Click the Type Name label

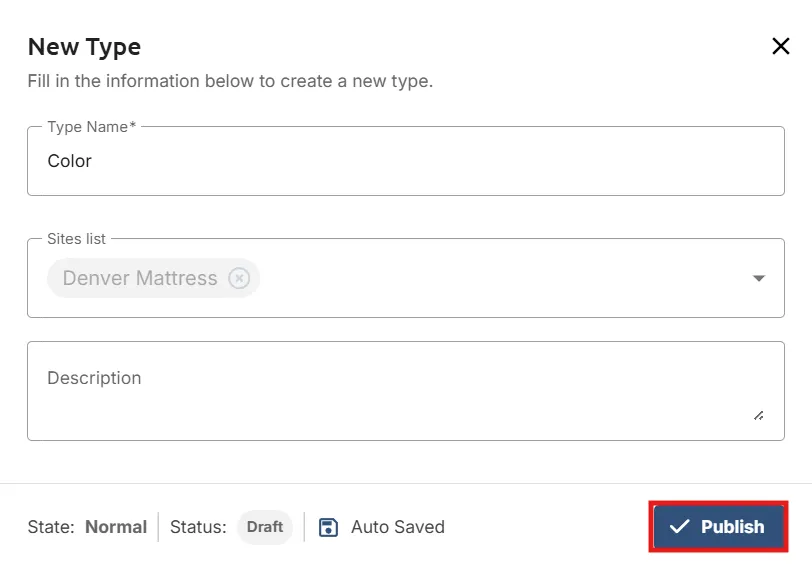click(91, 127)
